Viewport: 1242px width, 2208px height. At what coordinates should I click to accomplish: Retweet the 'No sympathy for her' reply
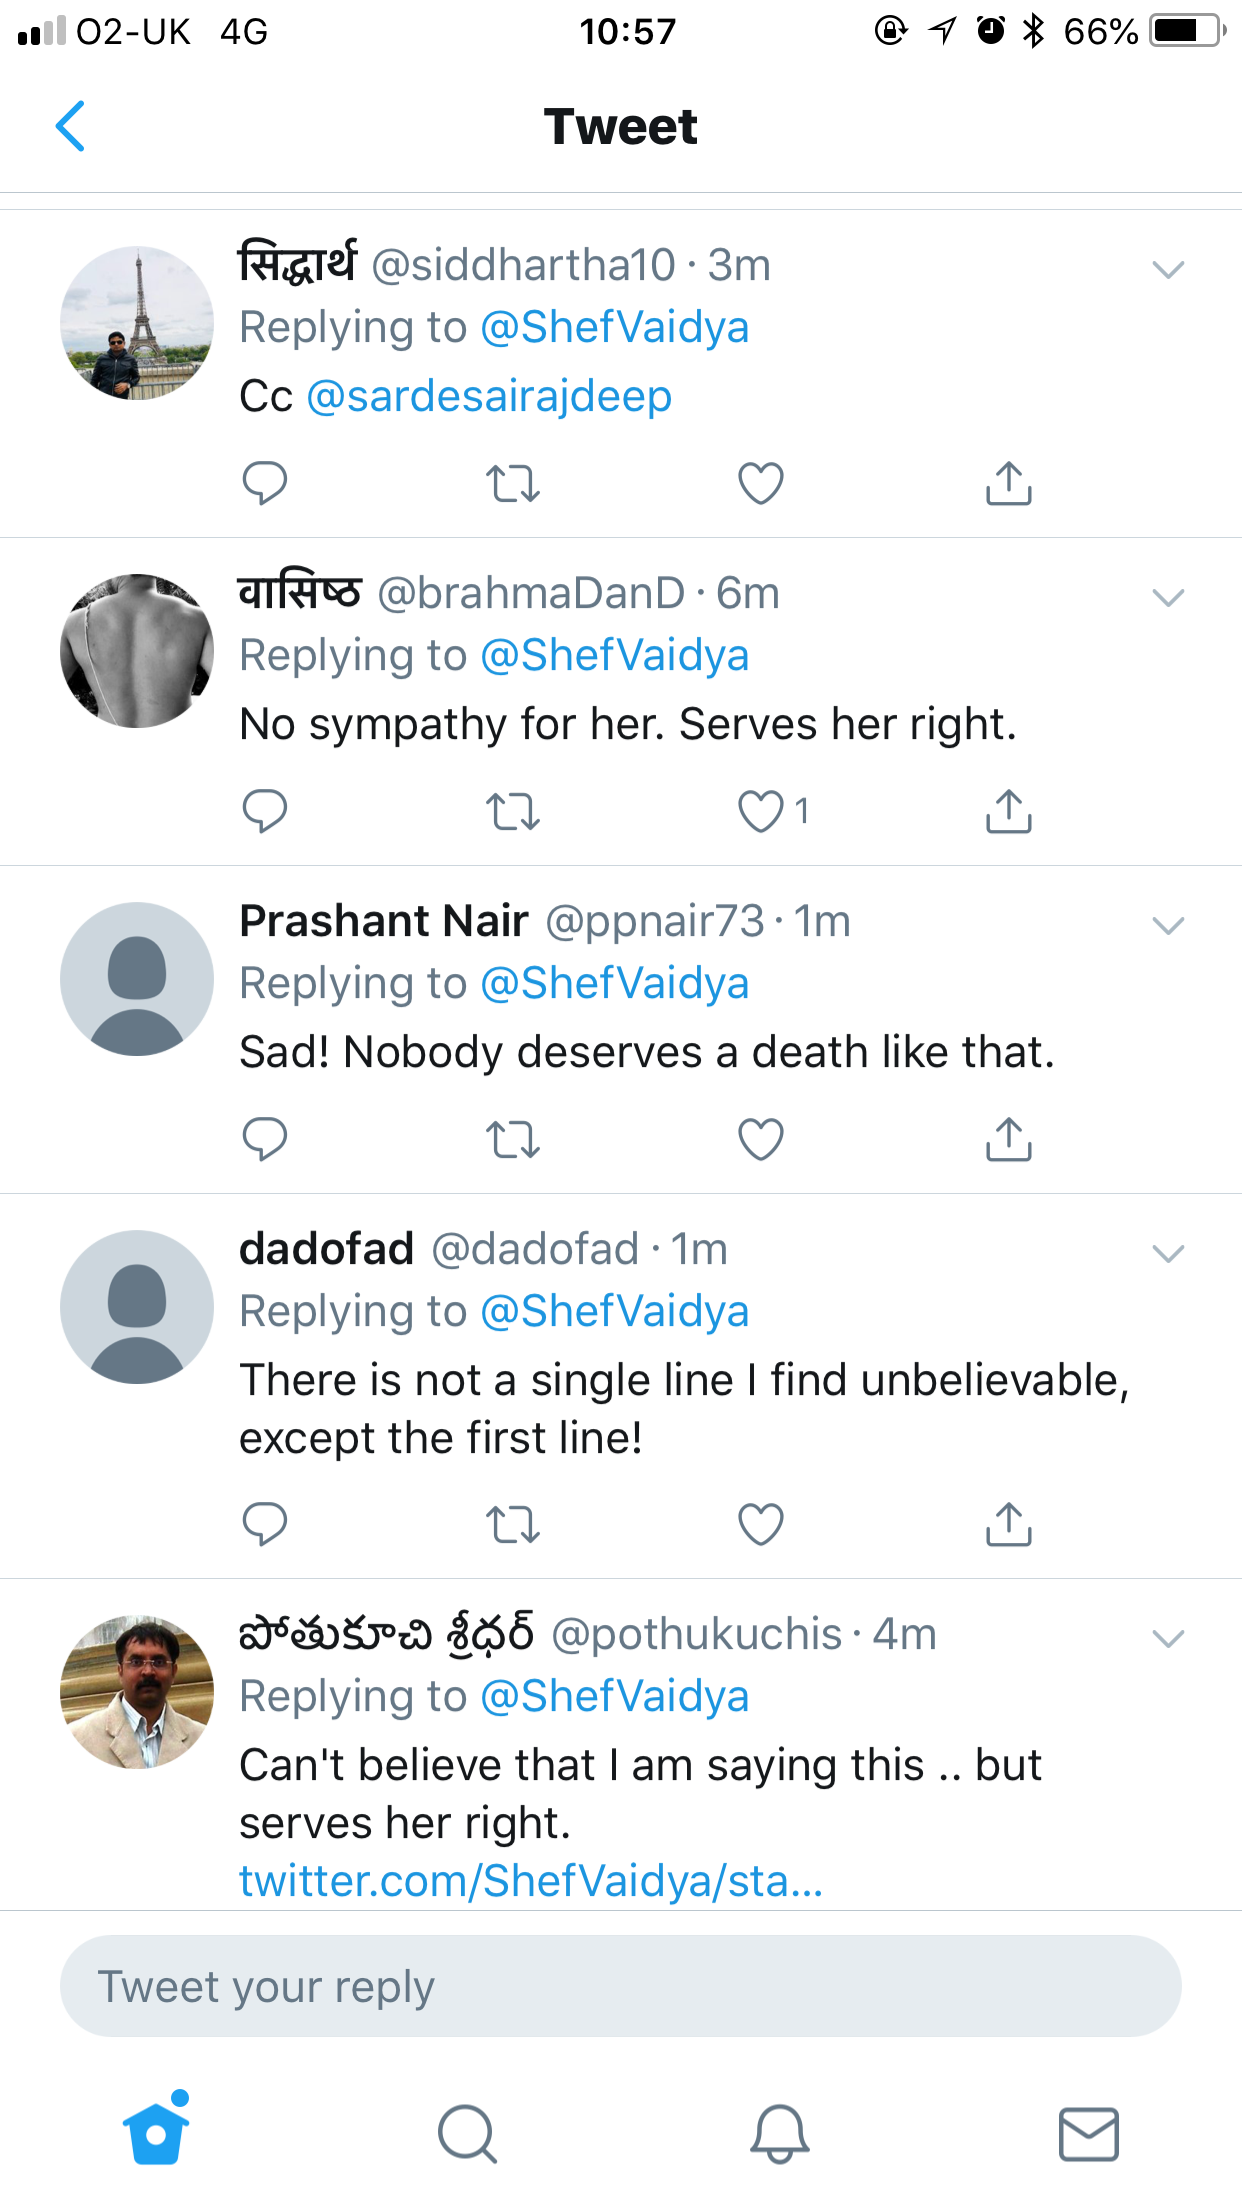click(x=512, y=811)
